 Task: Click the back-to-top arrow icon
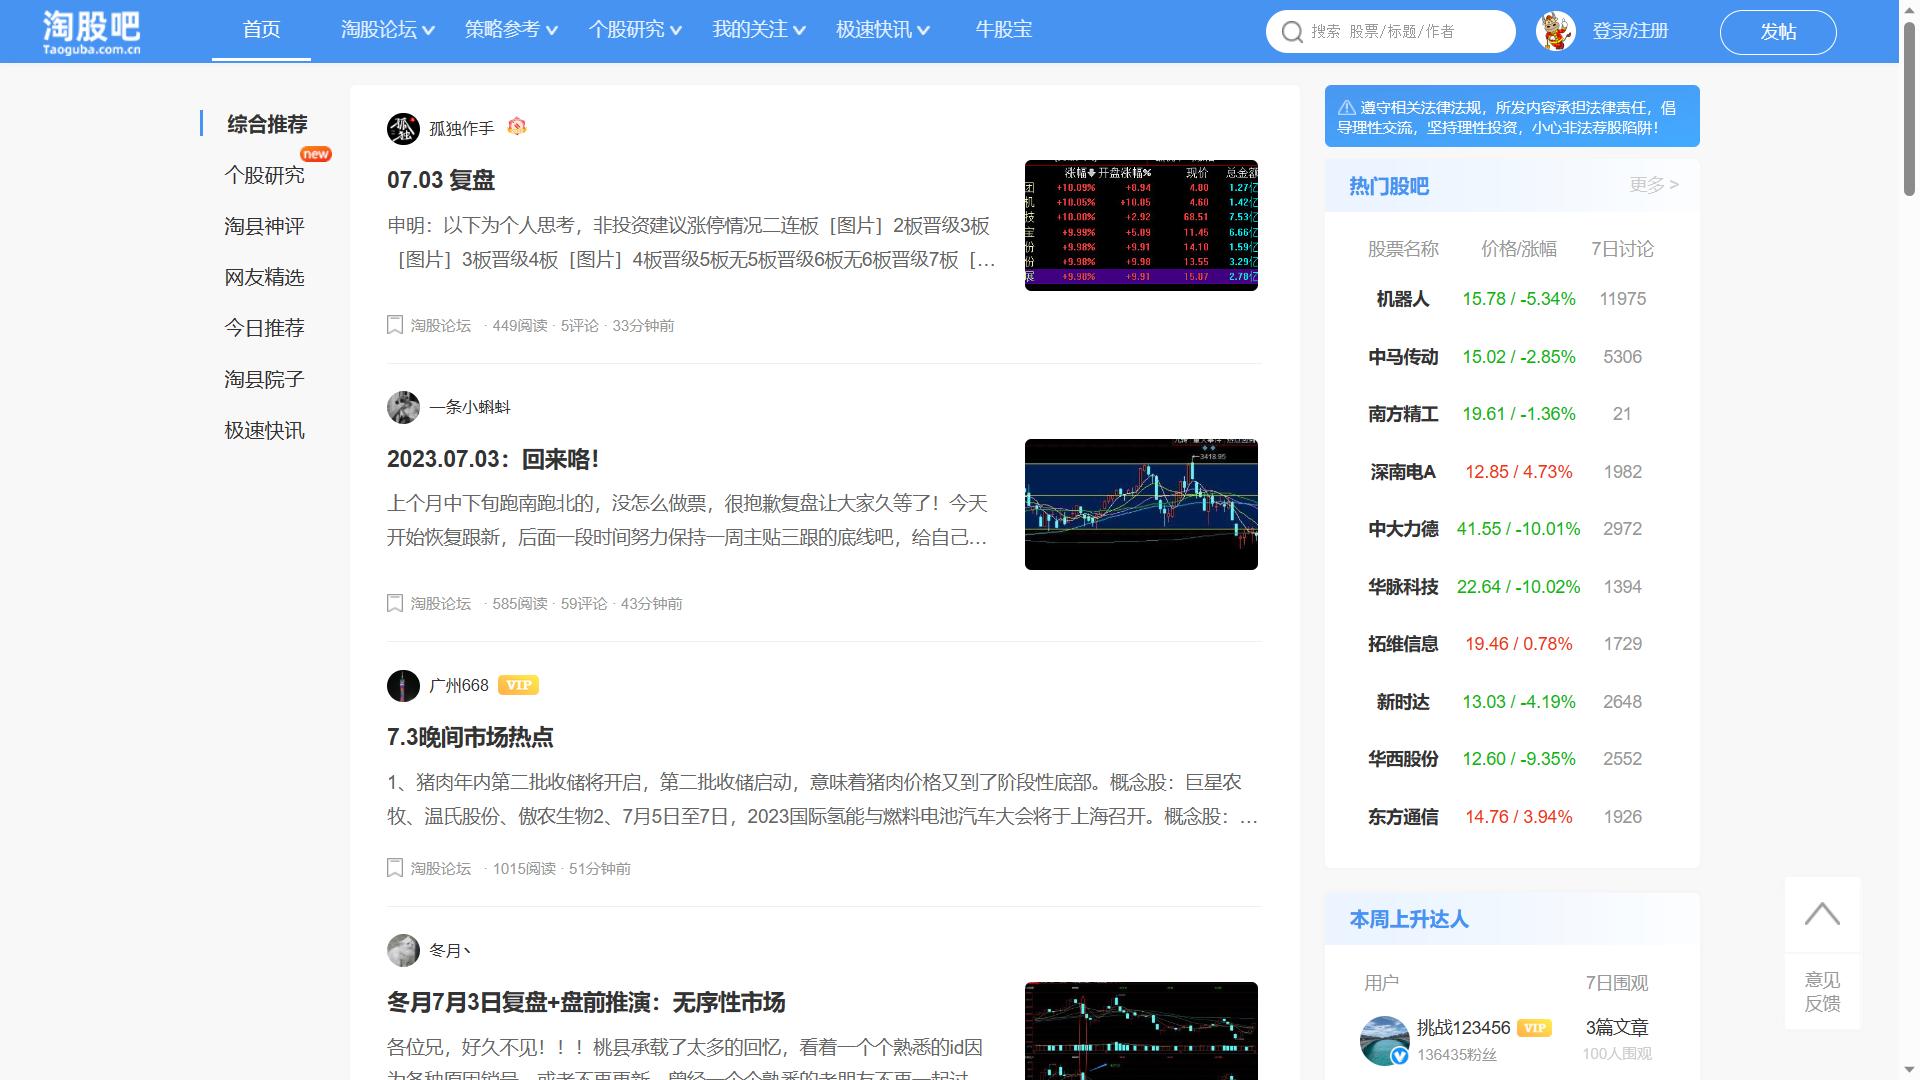tap(1822, 913)
